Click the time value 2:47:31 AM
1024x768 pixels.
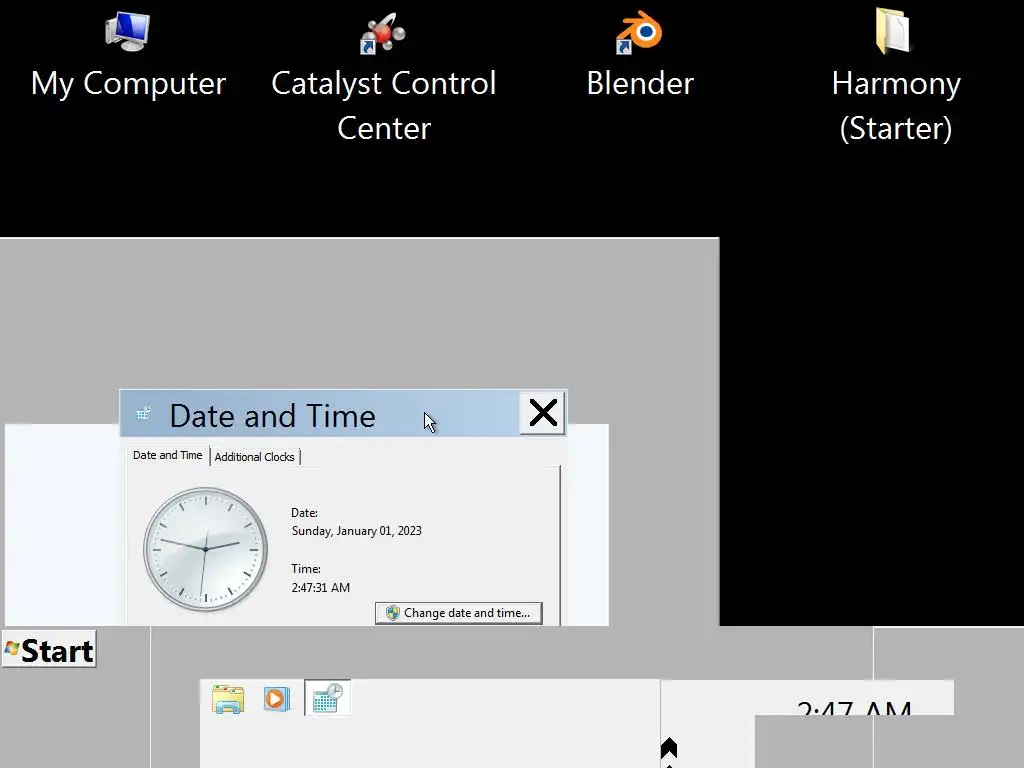click(321, 588)
